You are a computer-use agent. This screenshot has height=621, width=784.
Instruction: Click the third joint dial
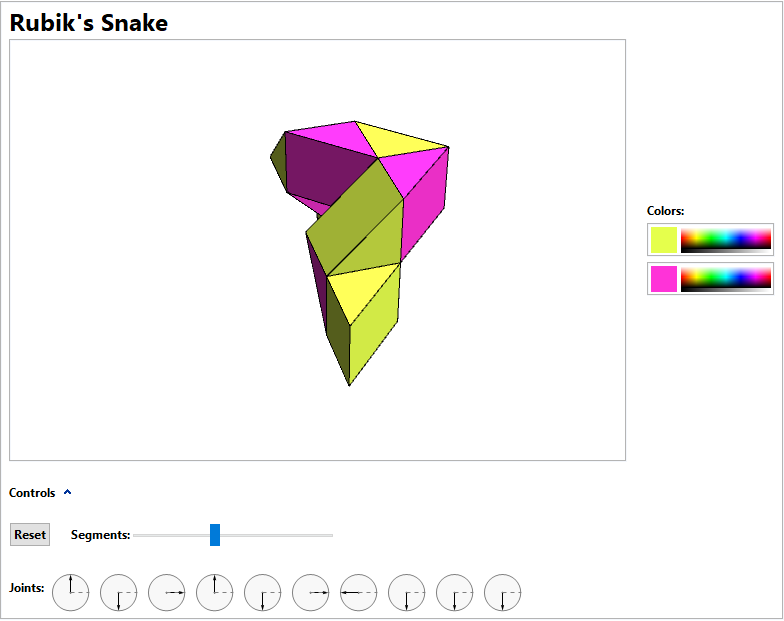[x=167, y=593]
